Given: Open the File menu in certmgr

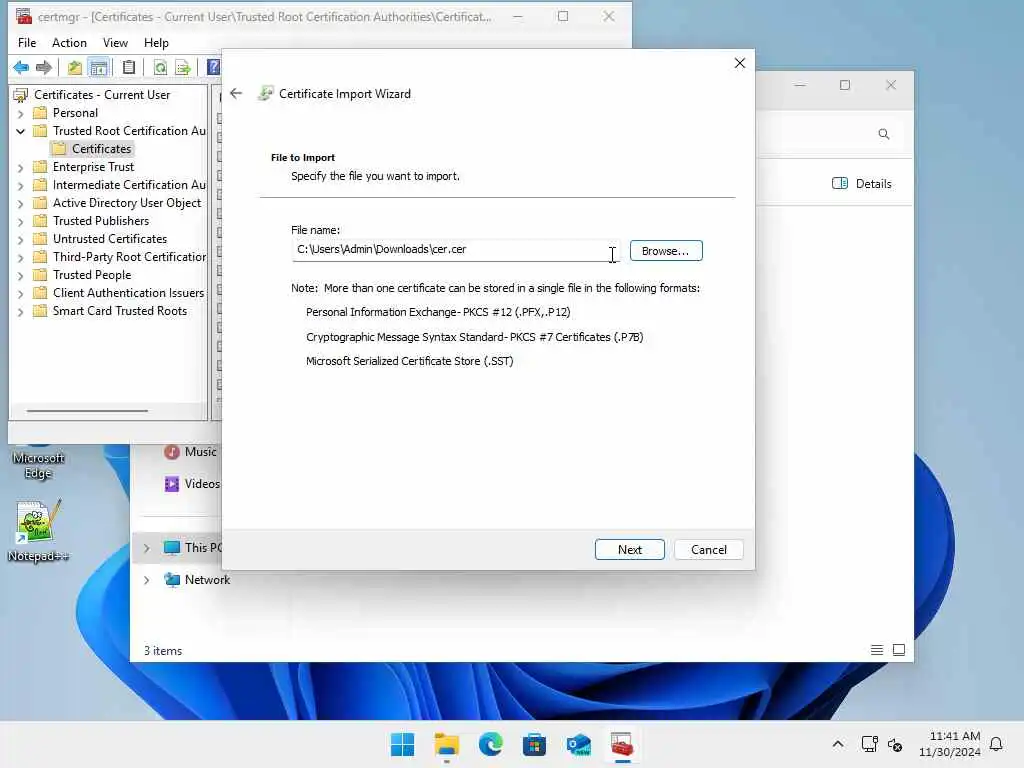Looking at the screenshot, I should point(27,42).
